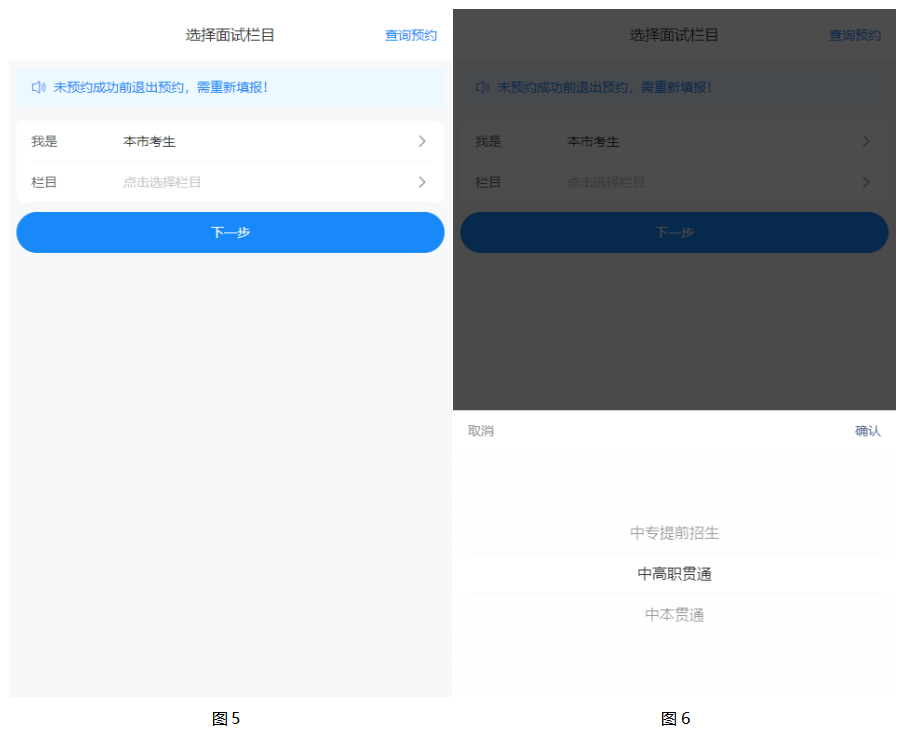Viewport: 903px width, 752px height.
Task: Select 中专提前招生 option in picker
Action: (674, 533)
